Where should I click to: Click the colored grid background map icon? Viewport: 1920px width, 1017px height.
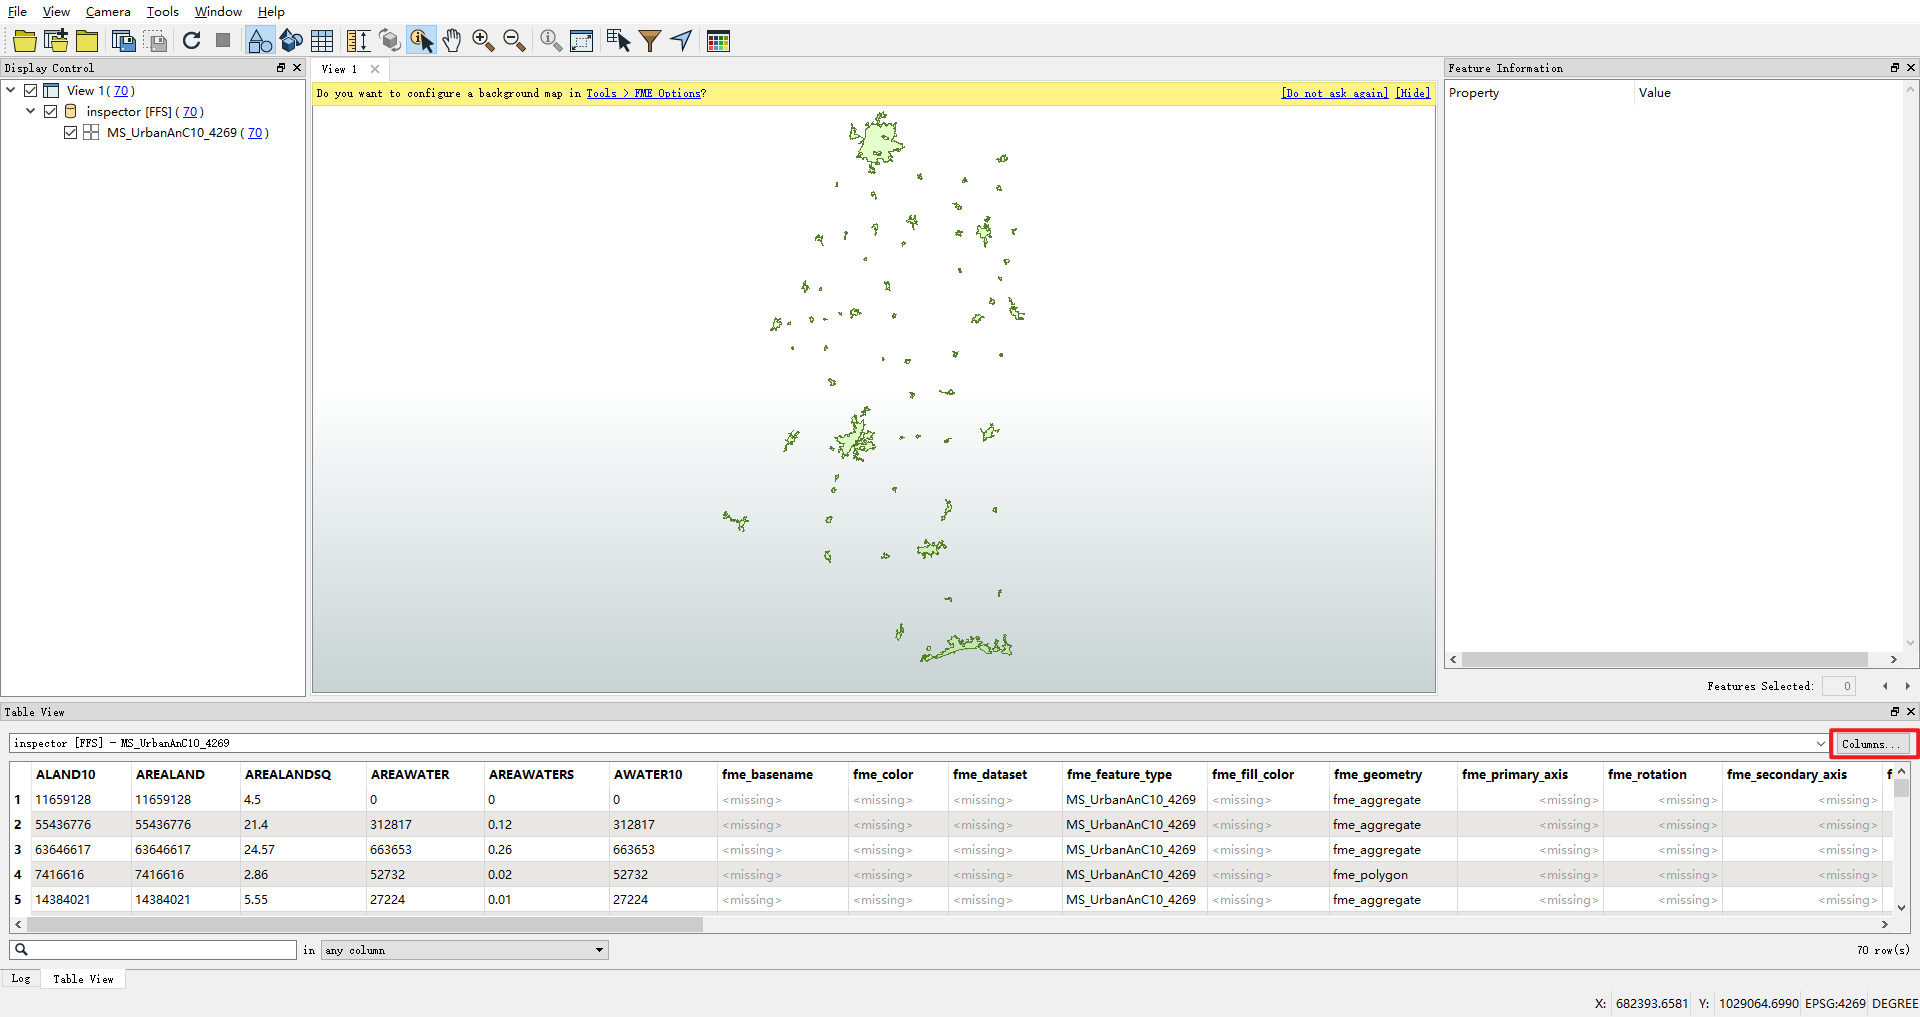[x=718, y=41]
